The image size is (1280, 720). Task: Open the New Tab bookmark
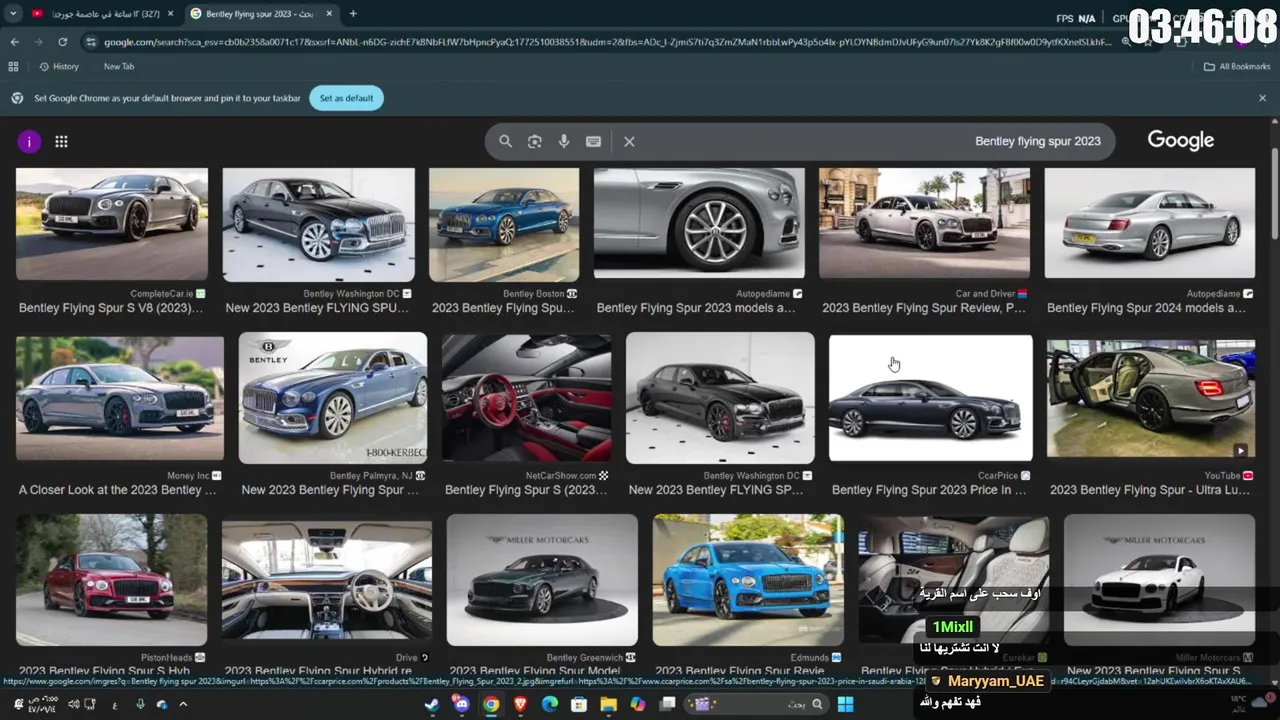click(x=119, y=66)
